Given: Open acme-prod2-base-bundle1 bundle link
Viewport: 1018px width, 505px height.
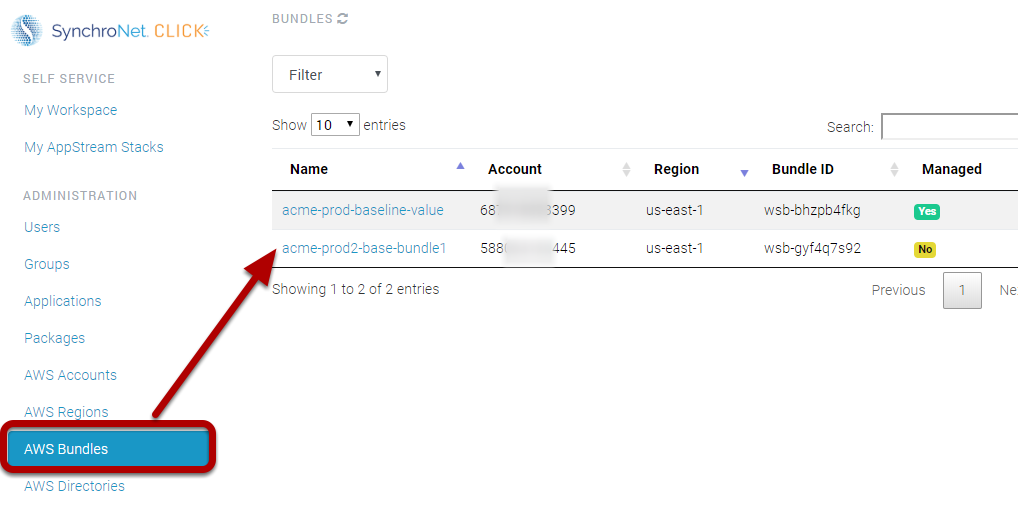Looking at the screenshot, I should tap(364, 248).
